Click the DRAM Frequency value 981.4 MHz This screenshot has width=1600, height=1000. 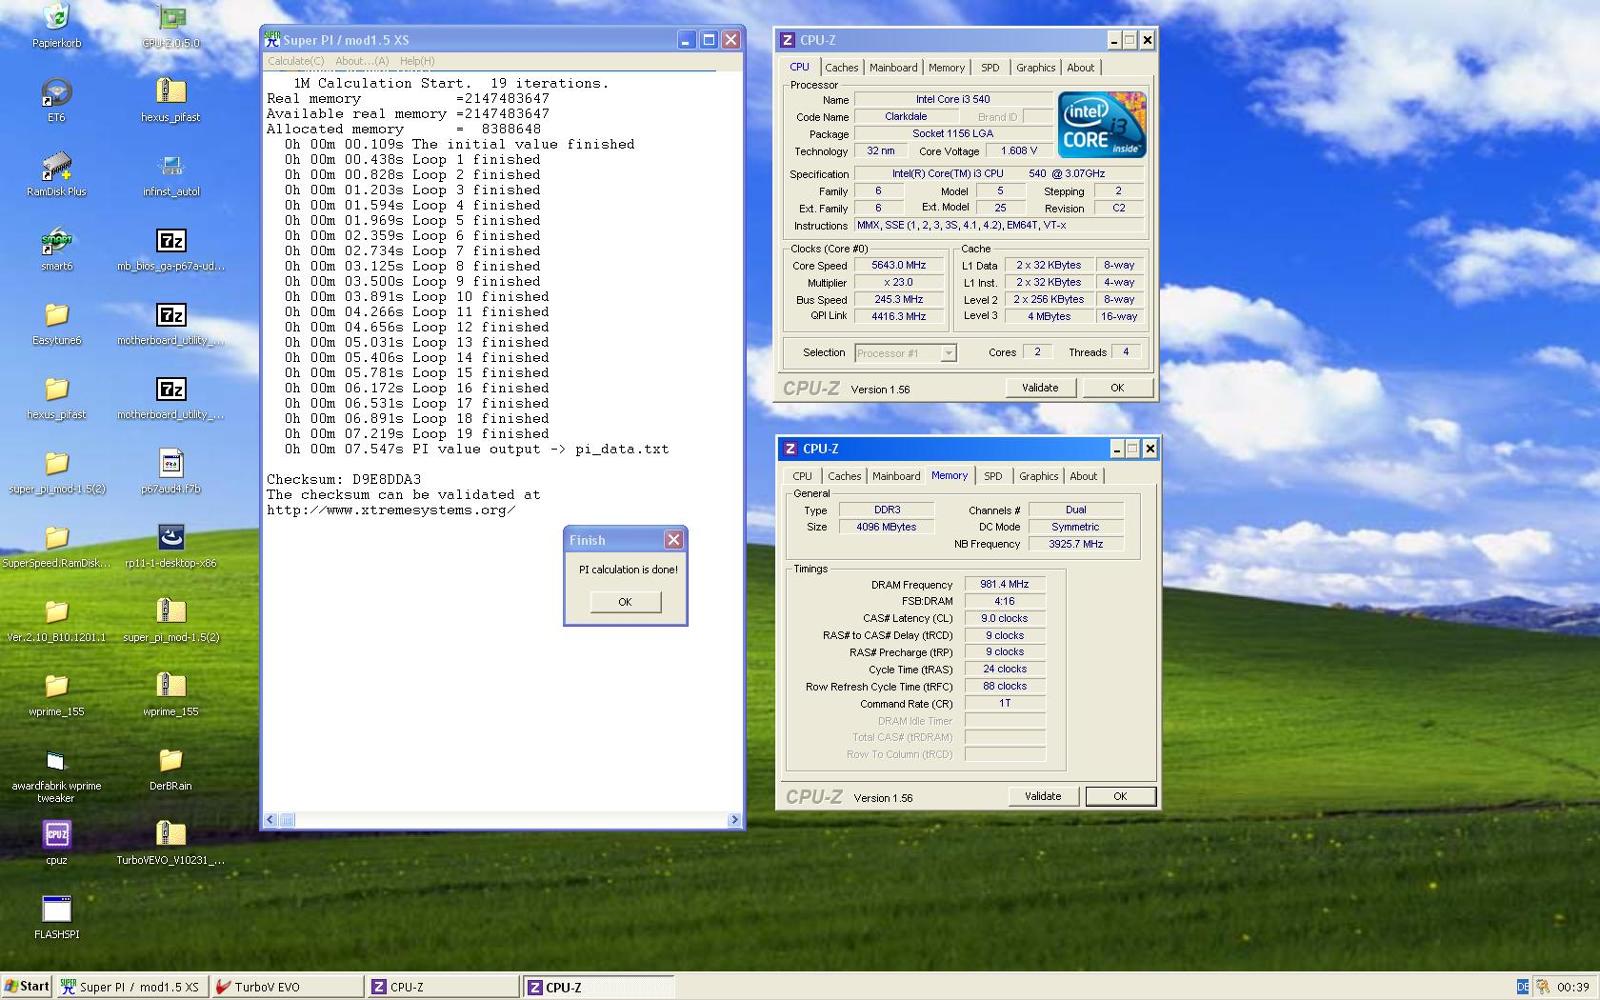(1004, 584)
